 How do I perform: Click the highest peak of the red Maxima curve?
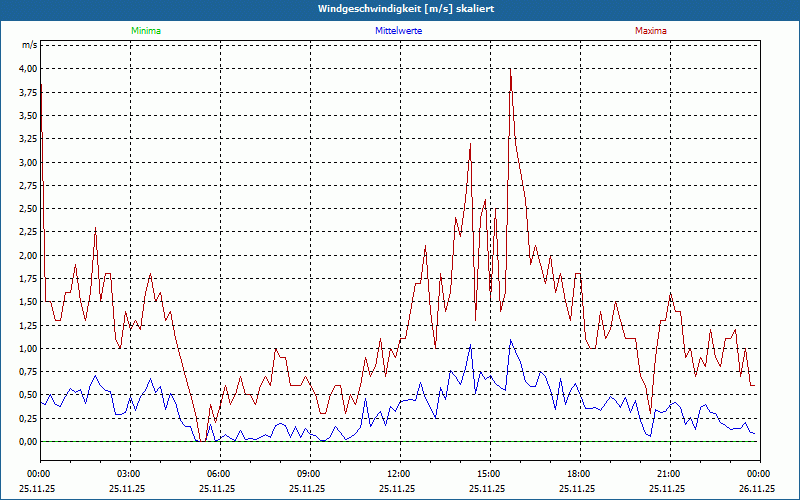coord(511,69)
